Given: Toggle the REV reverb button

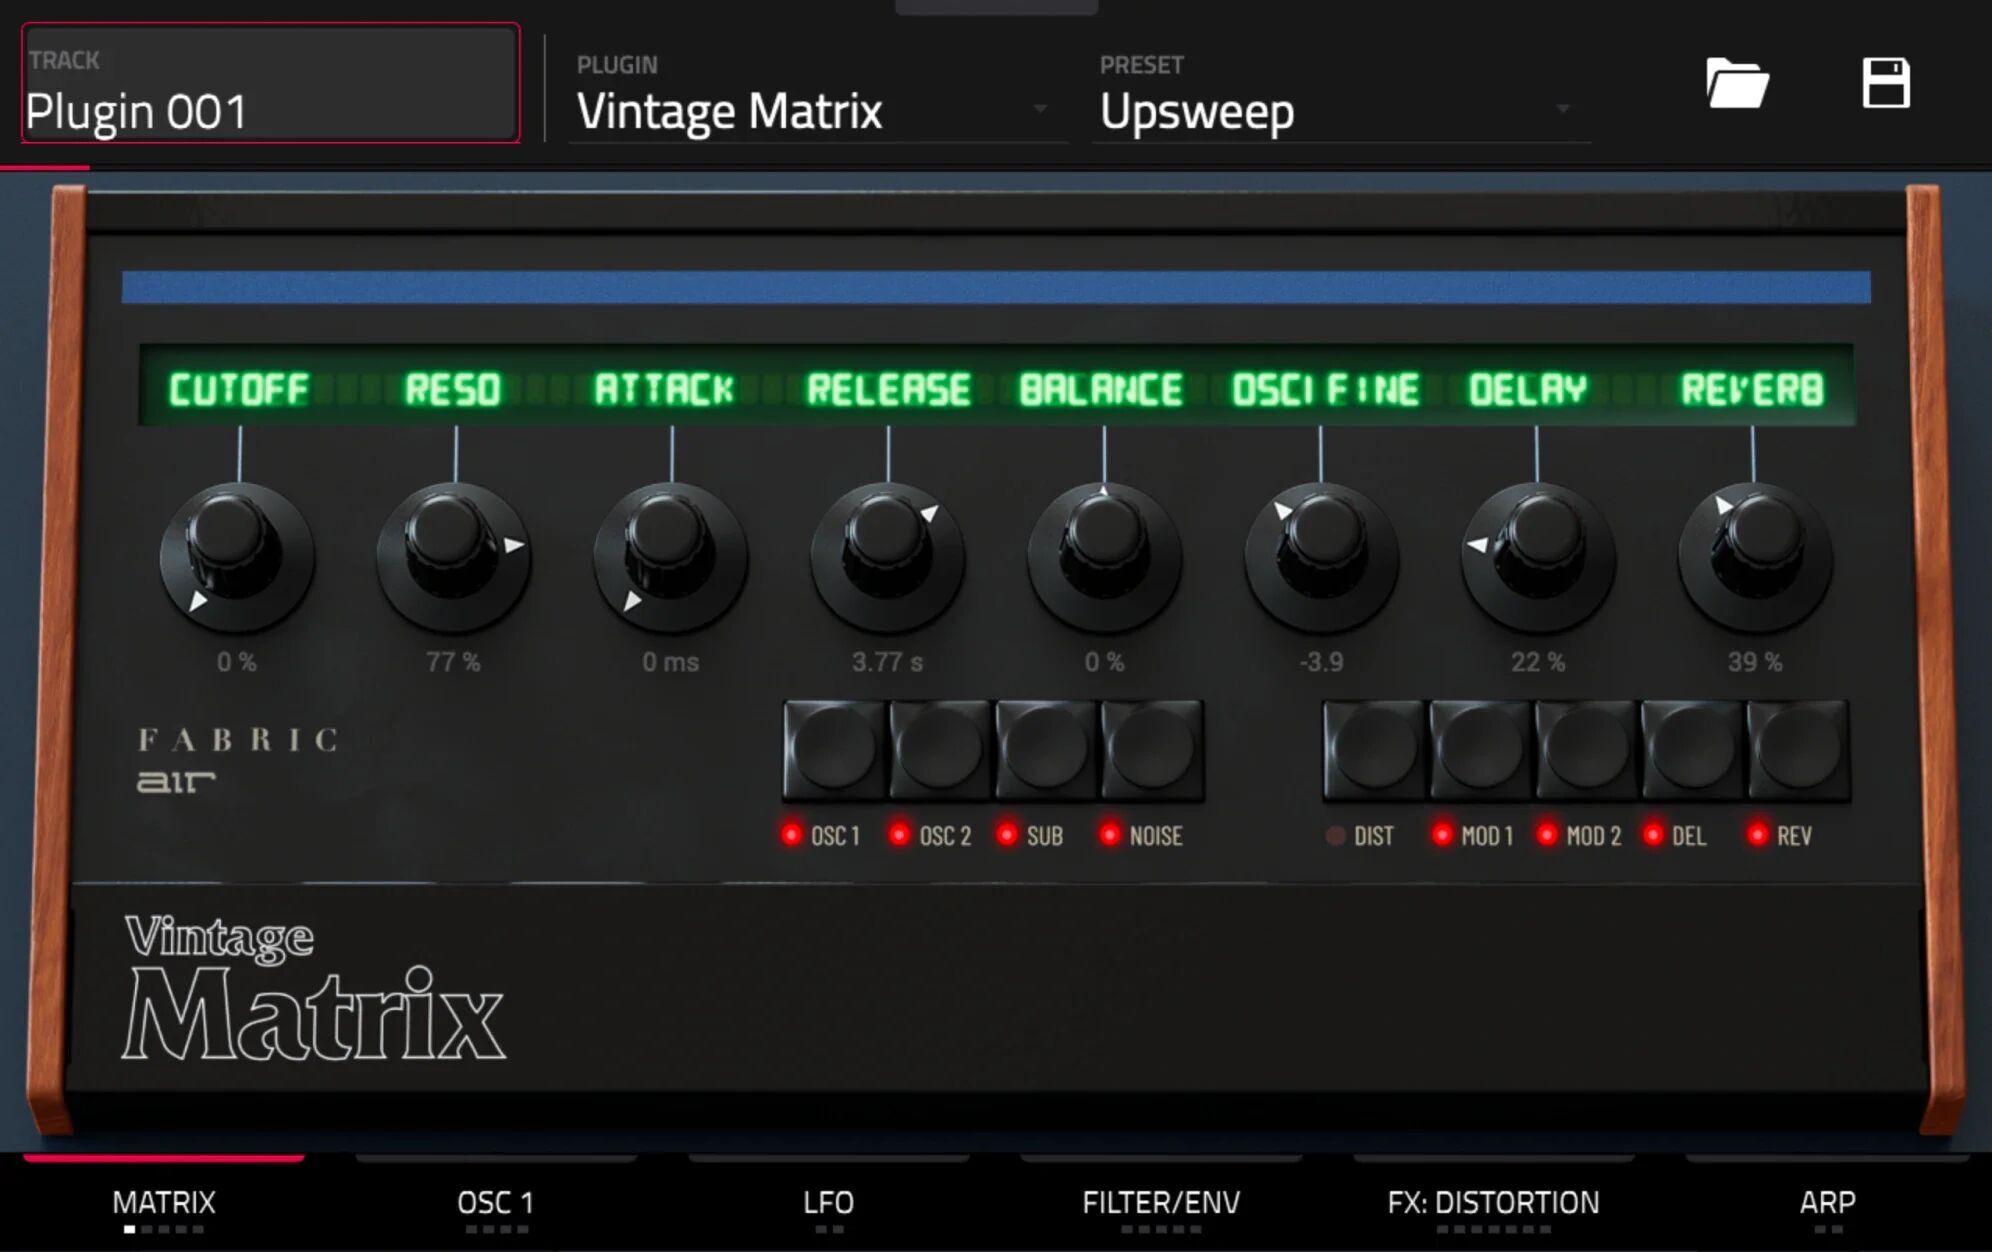Looking at the screenshot, I should click(1799, 750).
